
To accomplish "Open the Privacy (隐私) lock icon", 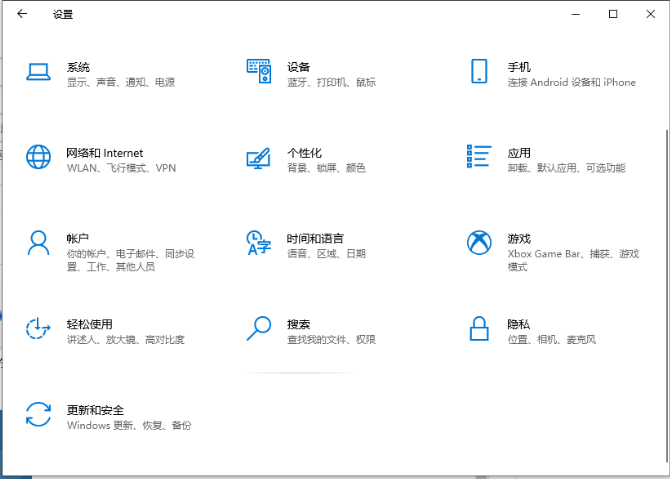I will point(479,329).
